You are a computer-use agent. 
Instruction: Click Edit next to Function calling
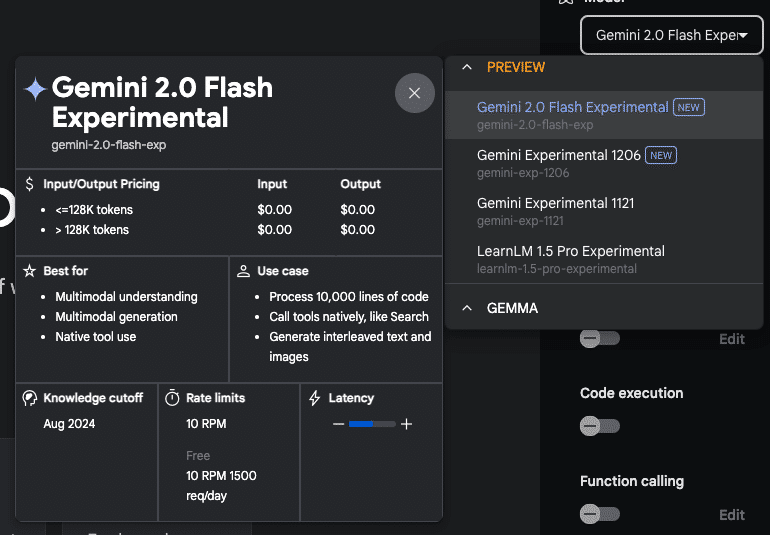point(731,514)
